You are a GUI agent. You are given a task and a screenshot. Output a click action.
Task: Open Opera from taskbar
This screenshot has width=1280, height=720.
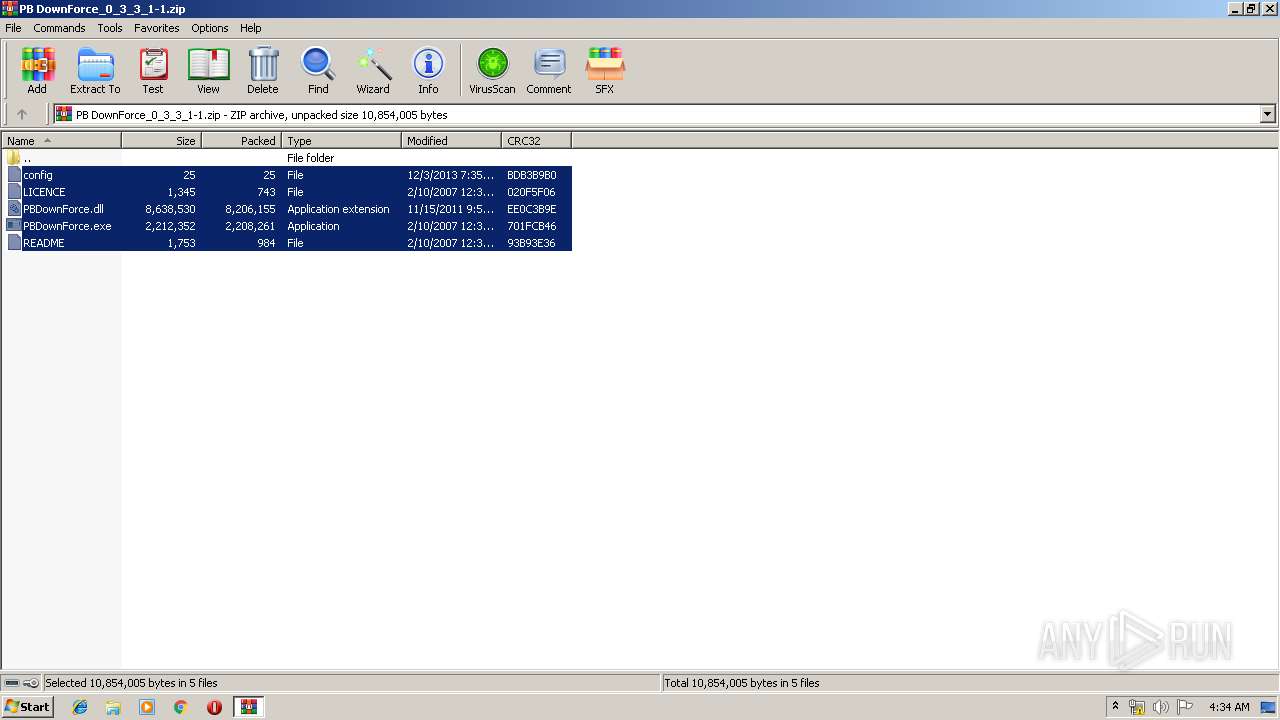[214, 707]
